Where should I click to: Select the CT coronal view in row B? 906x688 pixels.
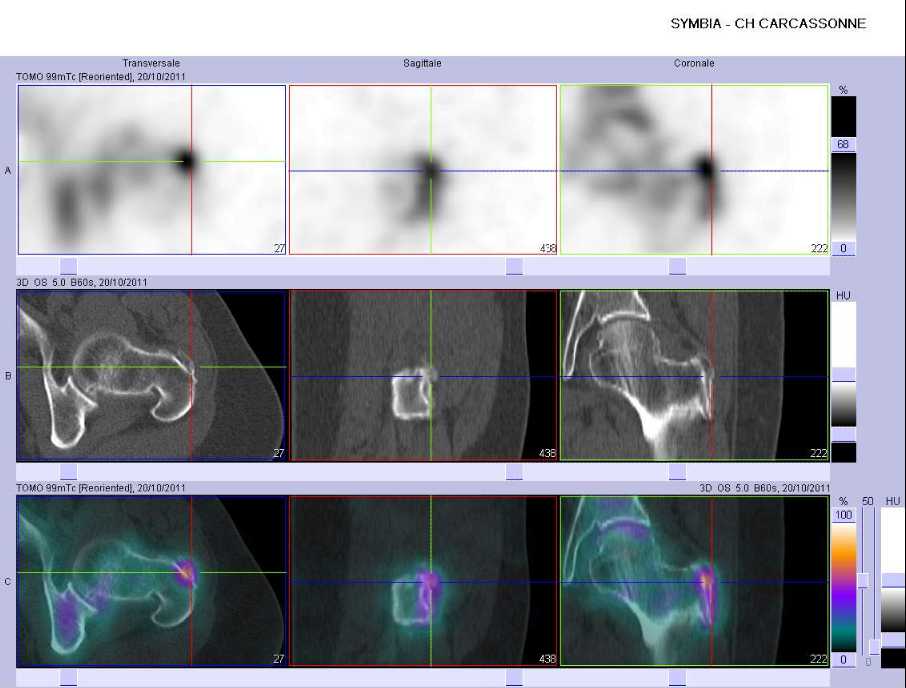click(694, 375)
